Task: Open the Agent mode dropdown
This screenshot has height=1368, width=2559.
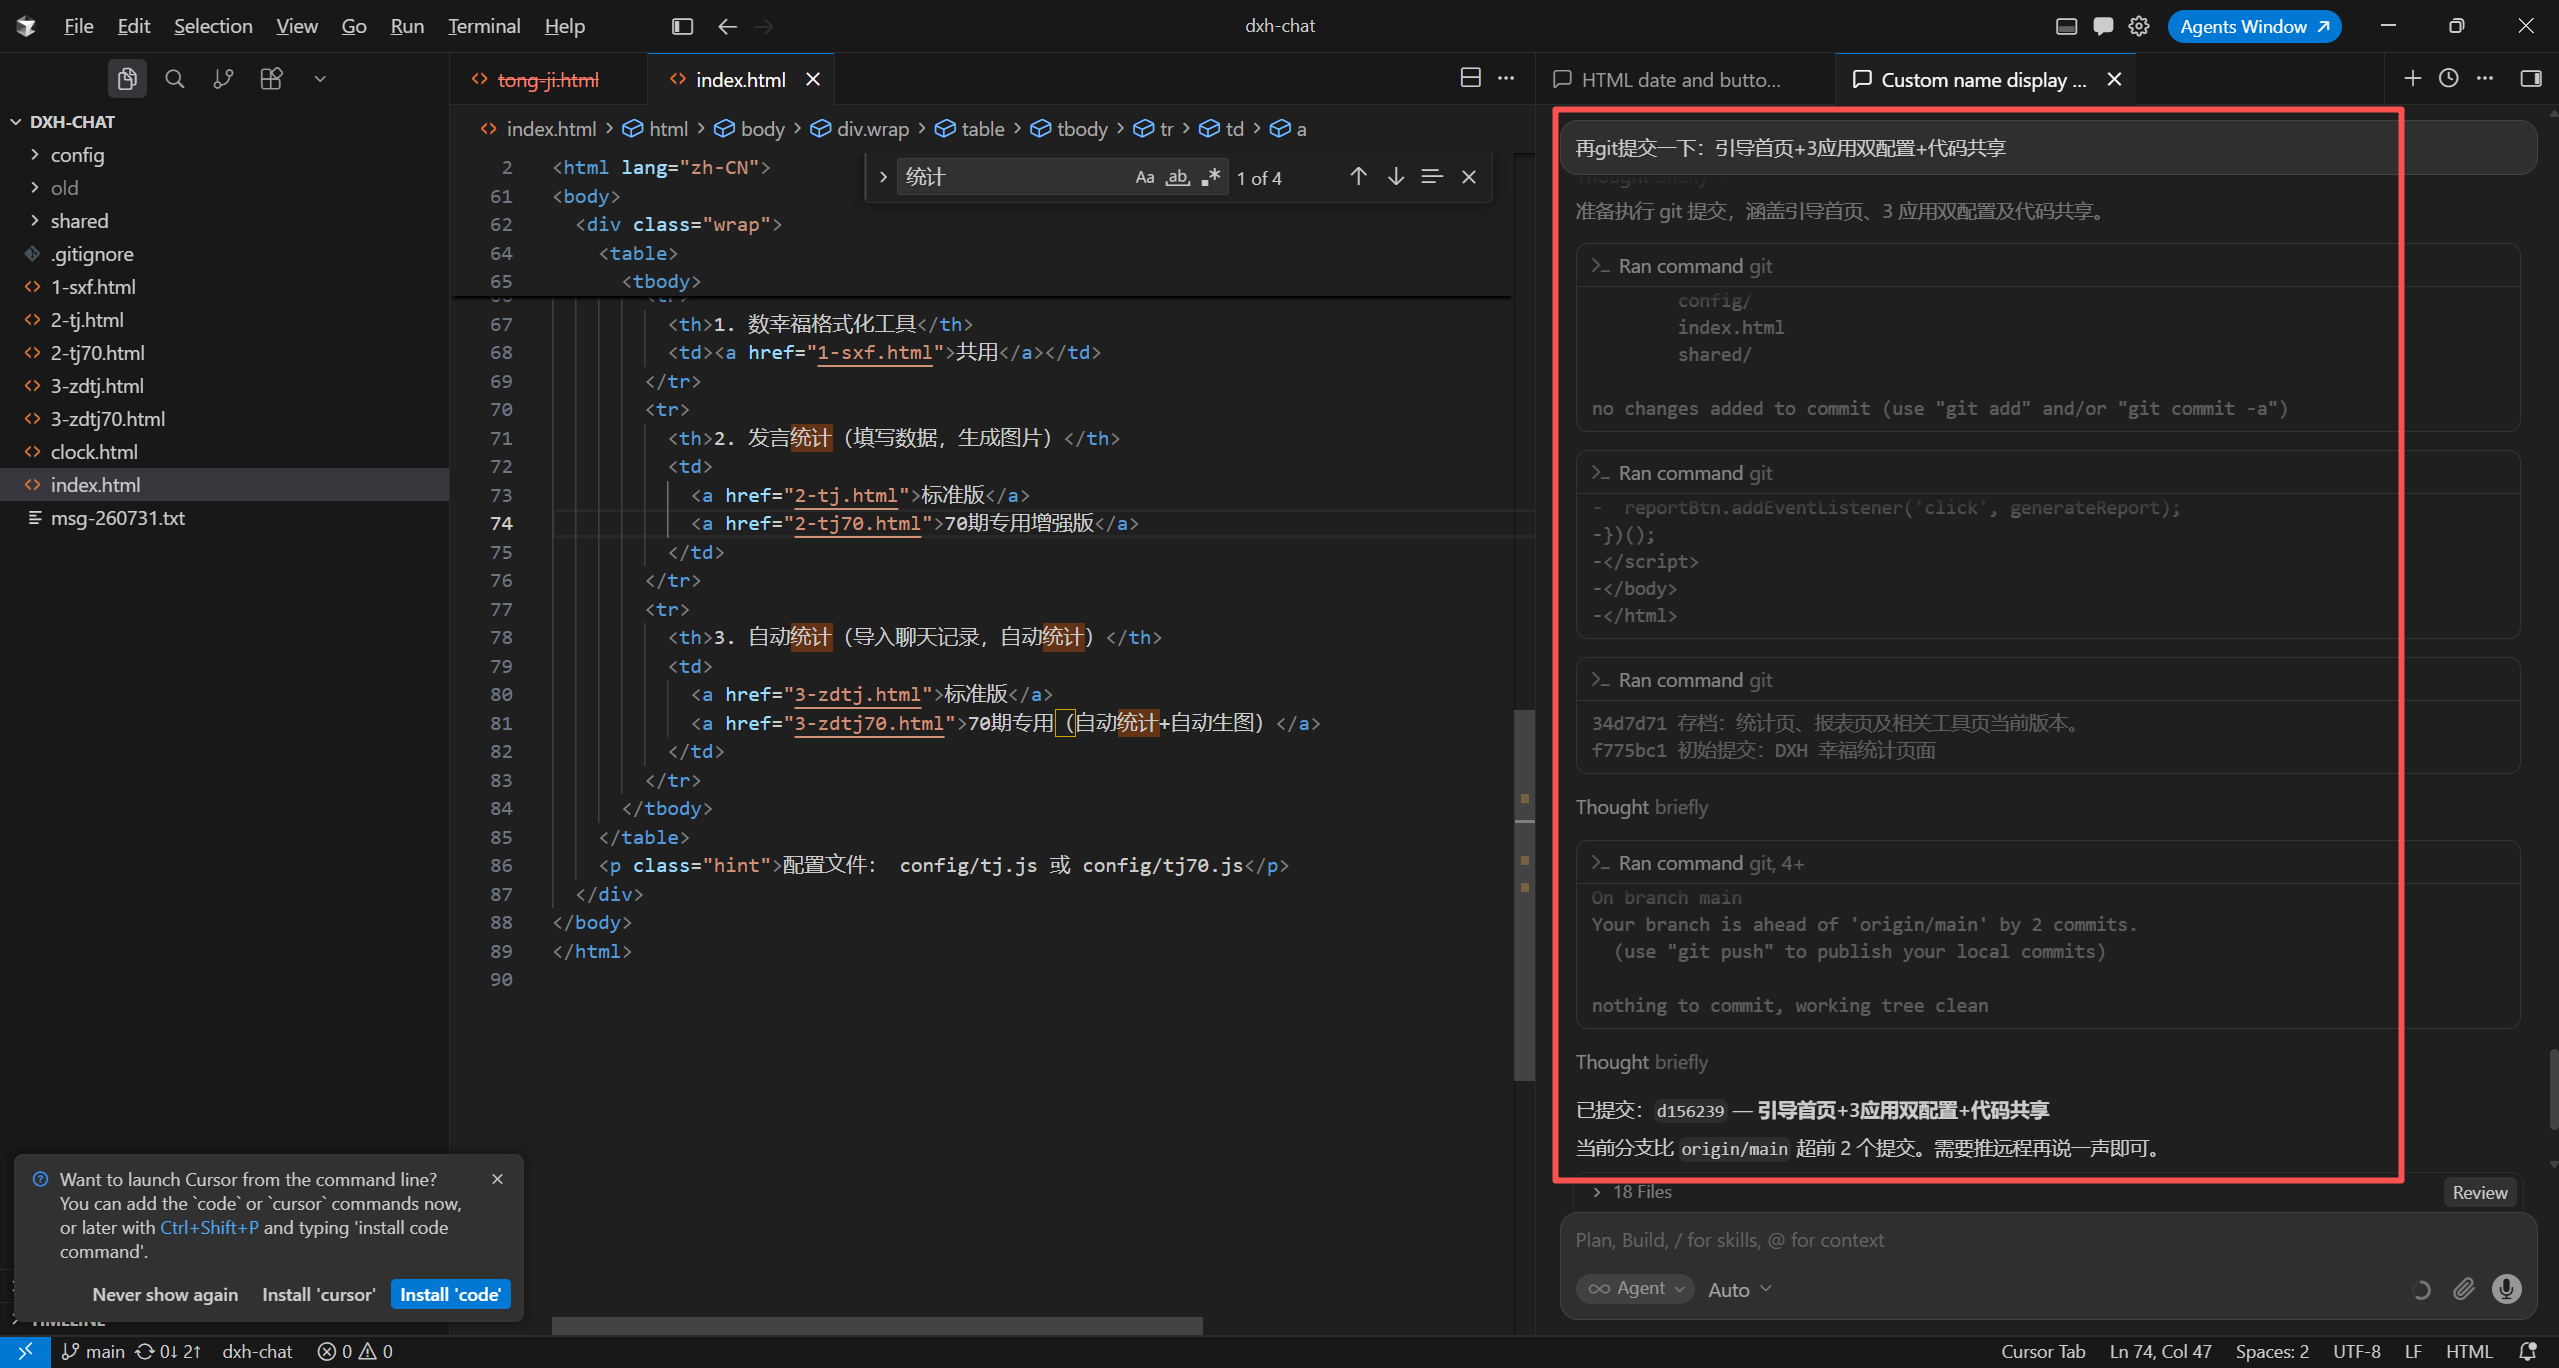Action: tap(1635, 1289)
